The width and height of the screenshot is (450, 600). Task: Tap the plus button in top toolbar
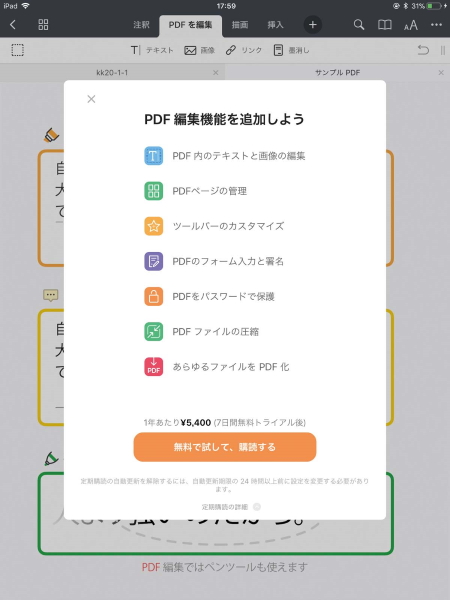click(313, 25)
